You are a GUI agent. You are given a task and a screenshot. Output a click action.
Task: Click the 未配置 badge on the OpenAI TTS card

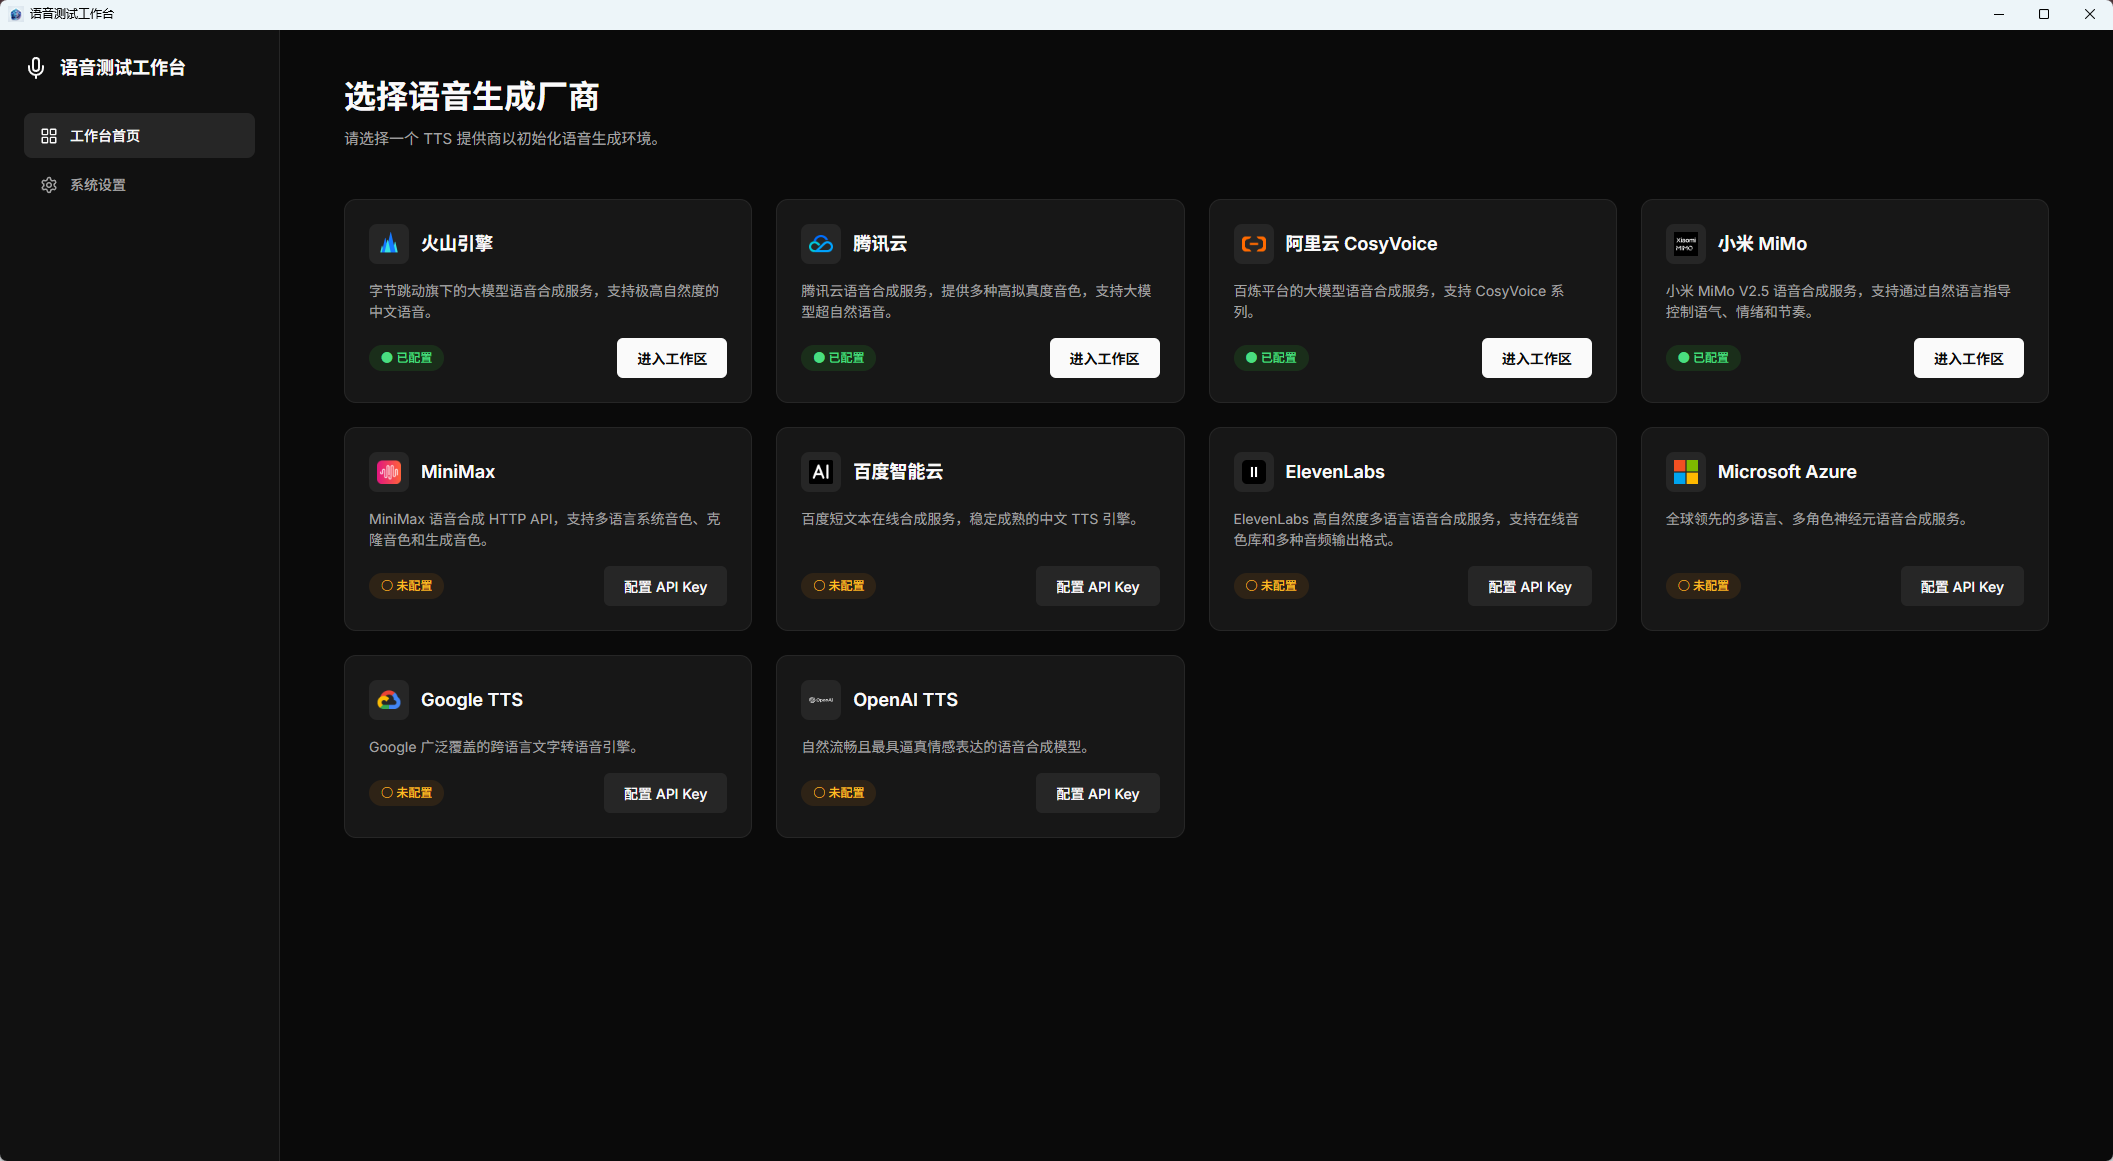(838, 793)
